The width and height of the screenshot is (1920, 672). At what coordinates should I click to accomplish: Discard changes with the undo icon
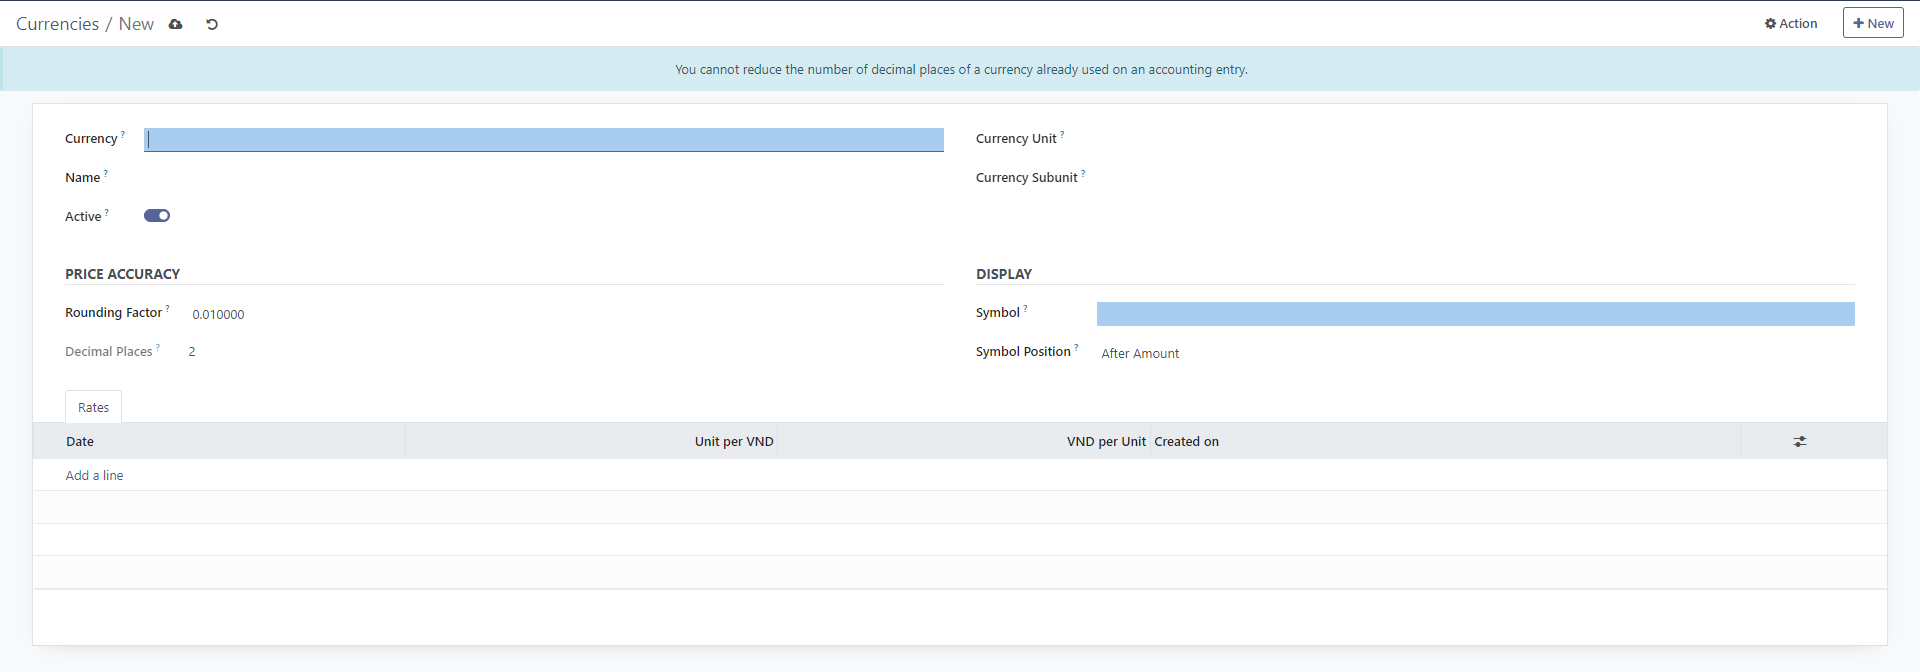(212, 24)
